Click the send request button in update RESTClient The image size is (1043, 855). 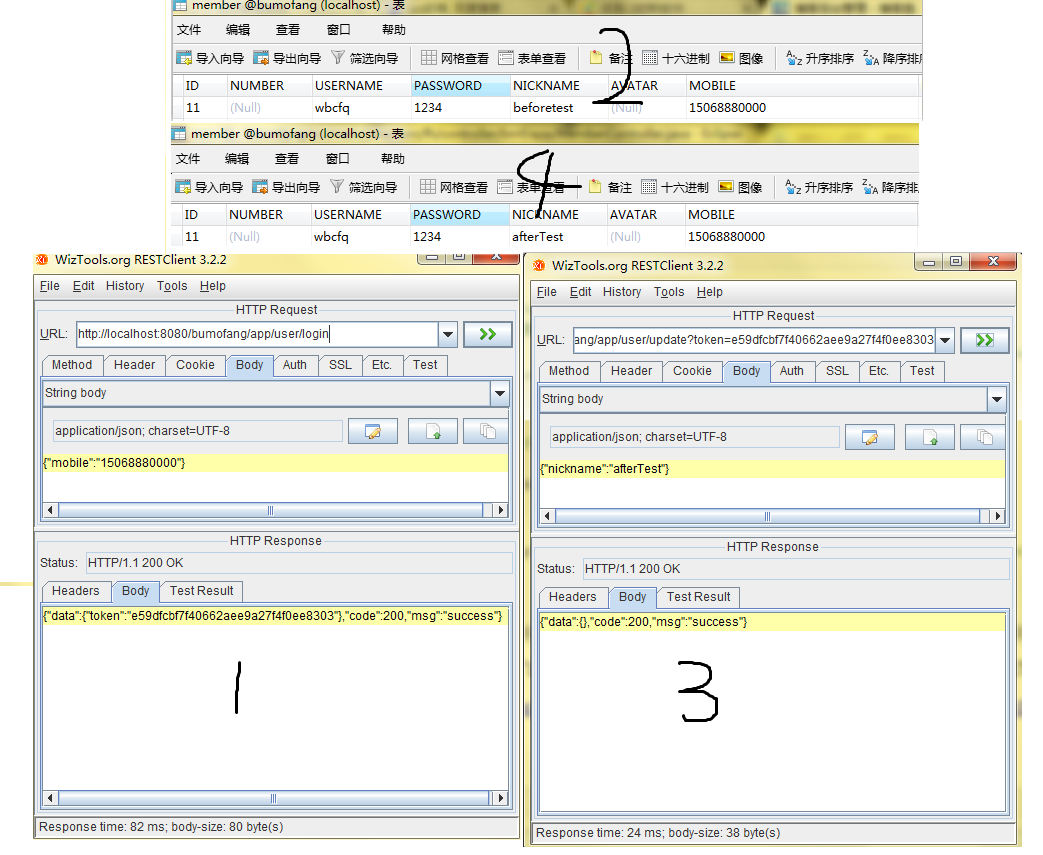click(x=984, y=340)
